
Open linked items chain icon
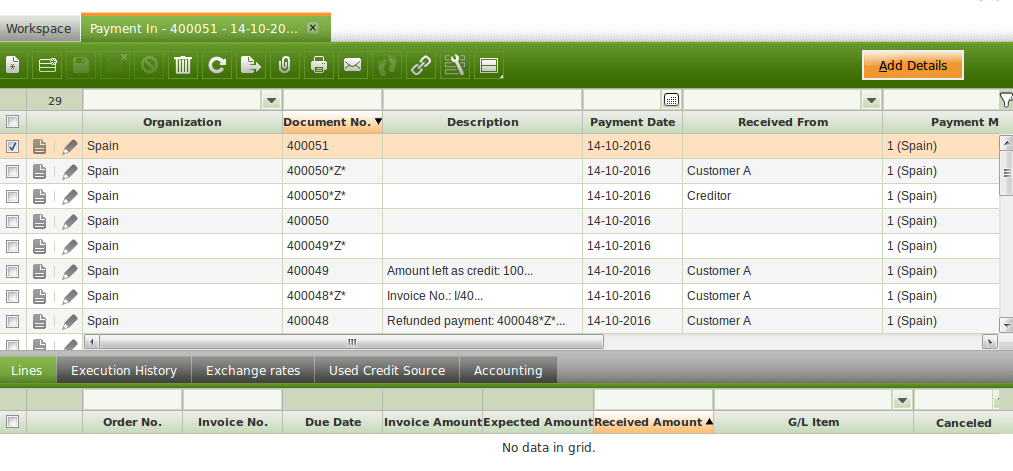(x=421, y=66)
